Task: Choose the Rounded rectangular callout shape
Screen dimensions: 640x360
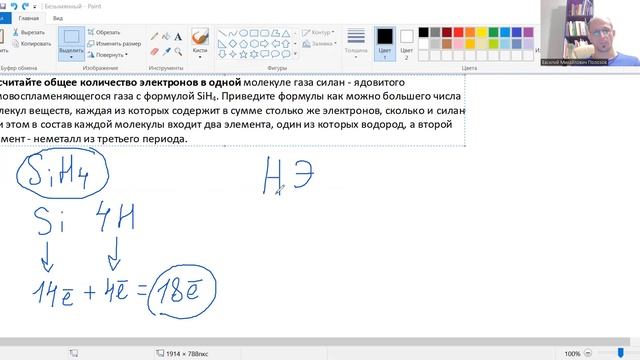Action: tap(264, 54)
